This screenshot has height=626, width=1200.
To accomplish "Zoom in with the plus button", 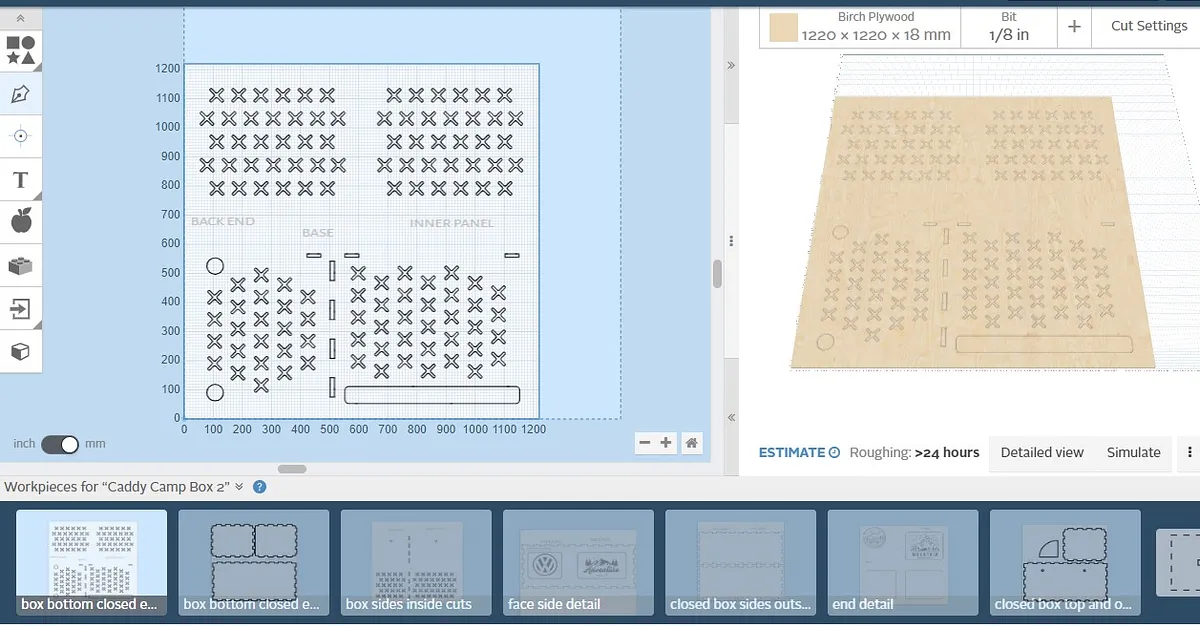I will (666, 443).
